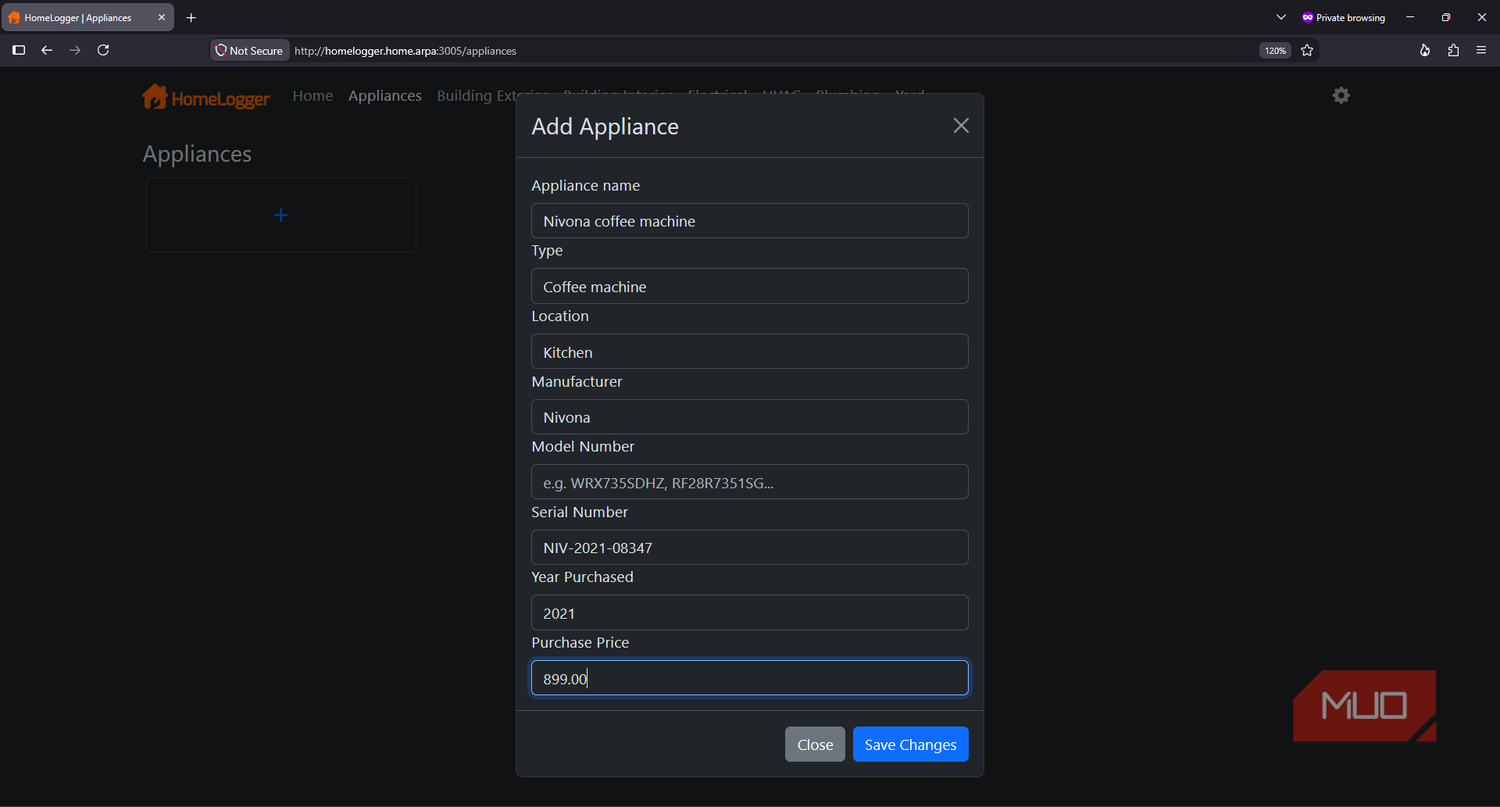Click the Not Secure shield indicator
The height and width of the screenshot is (807, 1500).
coord(249,50)
